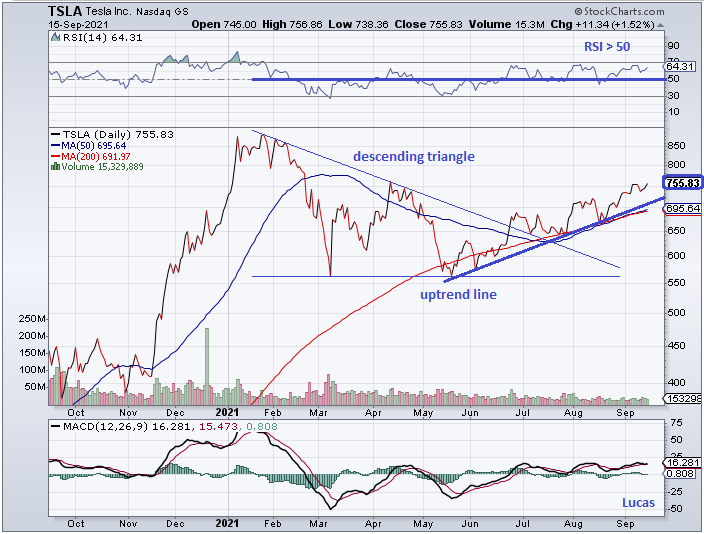Viewport: 704px width, 534px height.
Task: Click the 16.281 MACD tag on the right axis
Action: [682, 463]
